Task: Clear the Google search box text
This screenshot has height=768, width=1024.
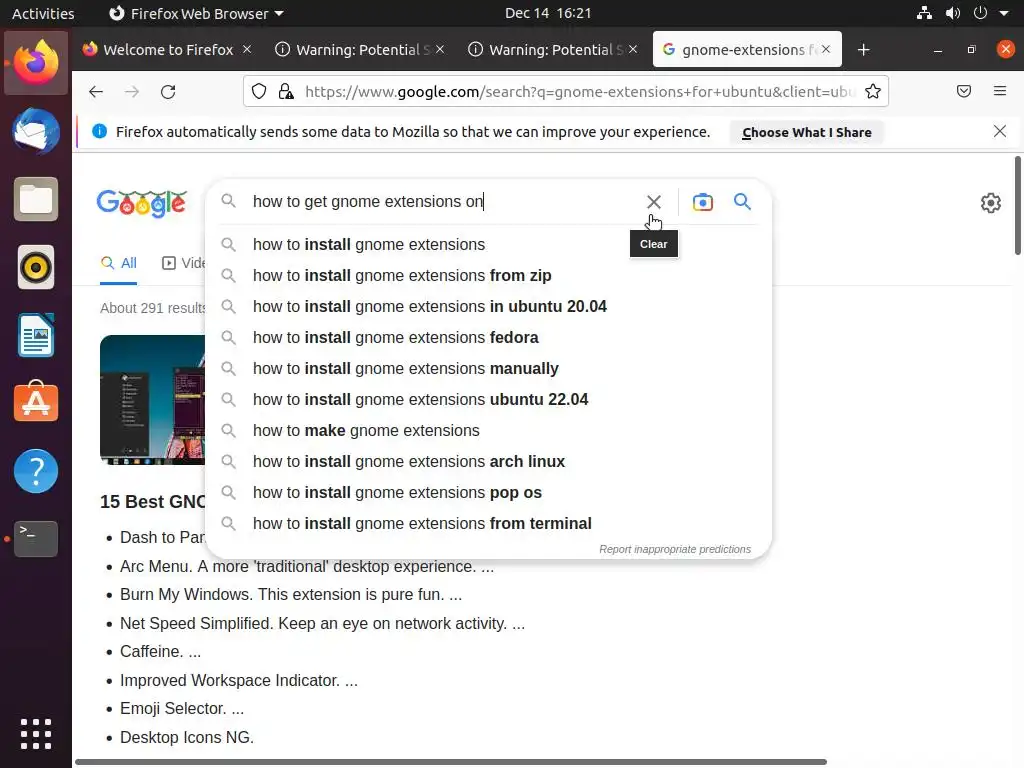Action: tap(653, 202)
